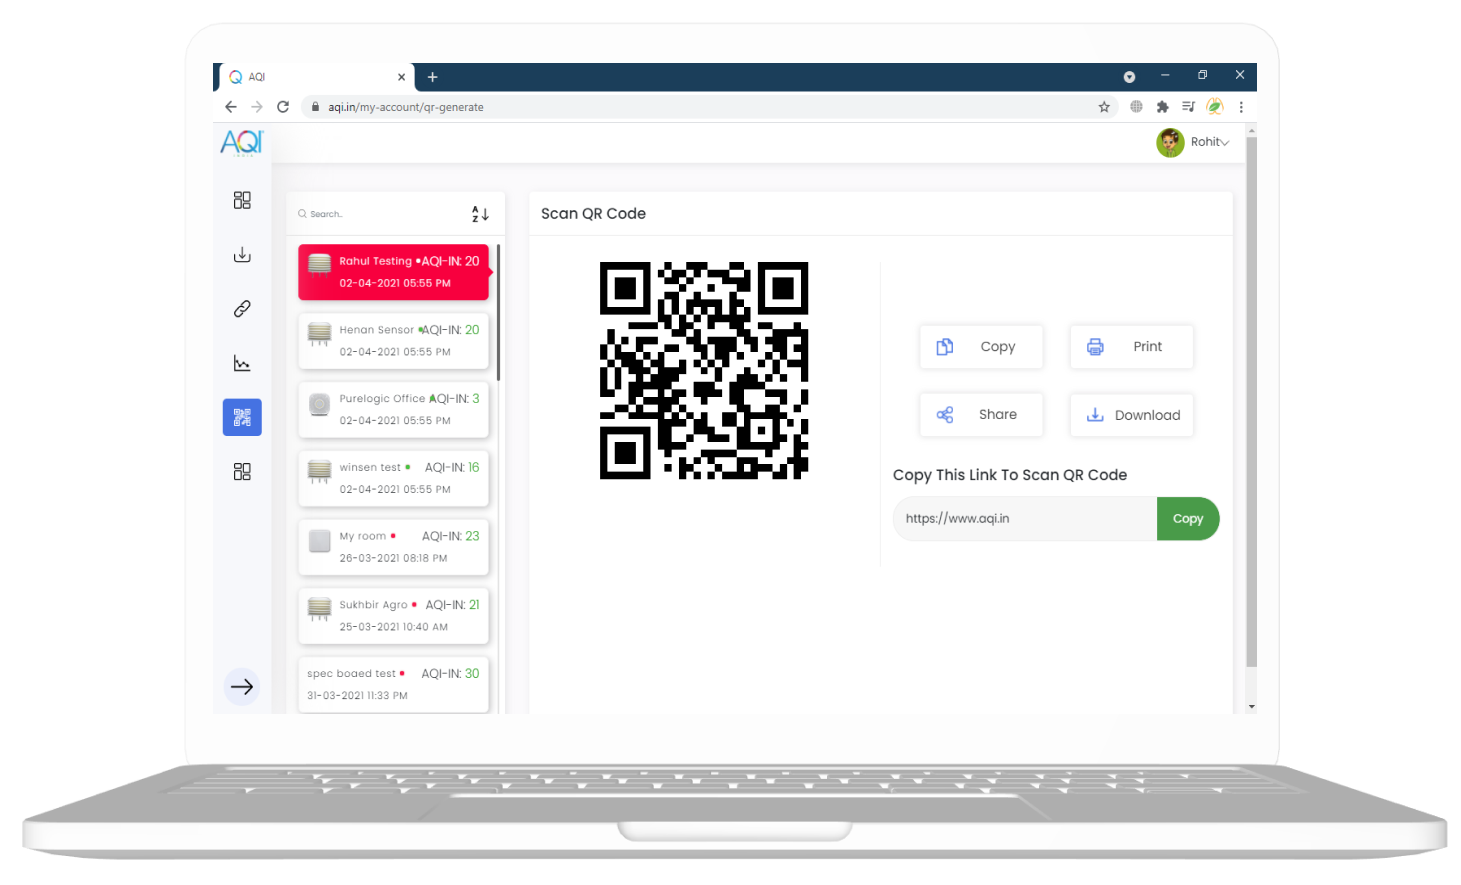Select the Sukhbir Agro device card
The width and height of the screenshot is (1461, 885).
click(x=393, y=616)
